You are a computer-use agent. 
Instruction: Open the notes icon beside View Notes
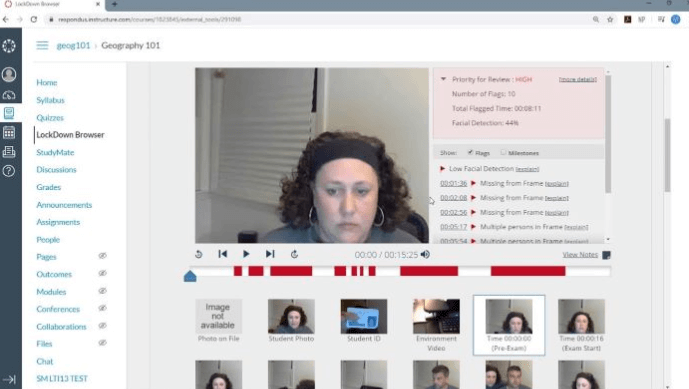point(606,255)
